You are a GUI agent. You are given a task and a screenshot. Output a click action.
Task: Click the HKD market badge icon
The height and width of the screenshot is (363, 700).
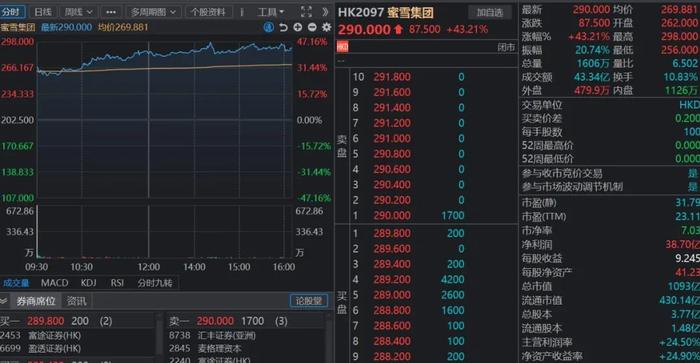[x=342, y=46]
